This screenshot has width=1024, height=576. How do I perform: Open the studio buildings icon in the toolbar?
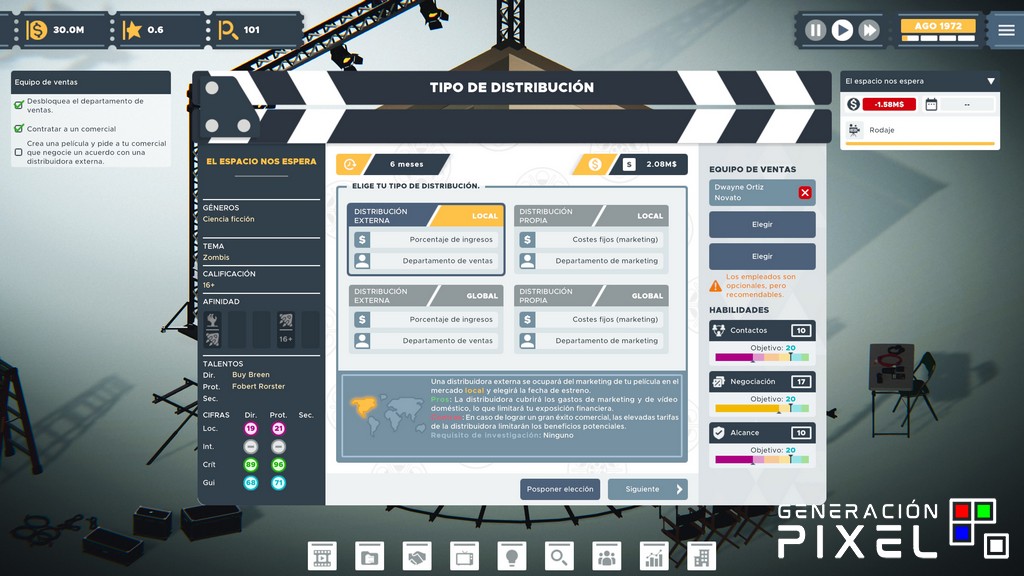(x=700, y=557)
